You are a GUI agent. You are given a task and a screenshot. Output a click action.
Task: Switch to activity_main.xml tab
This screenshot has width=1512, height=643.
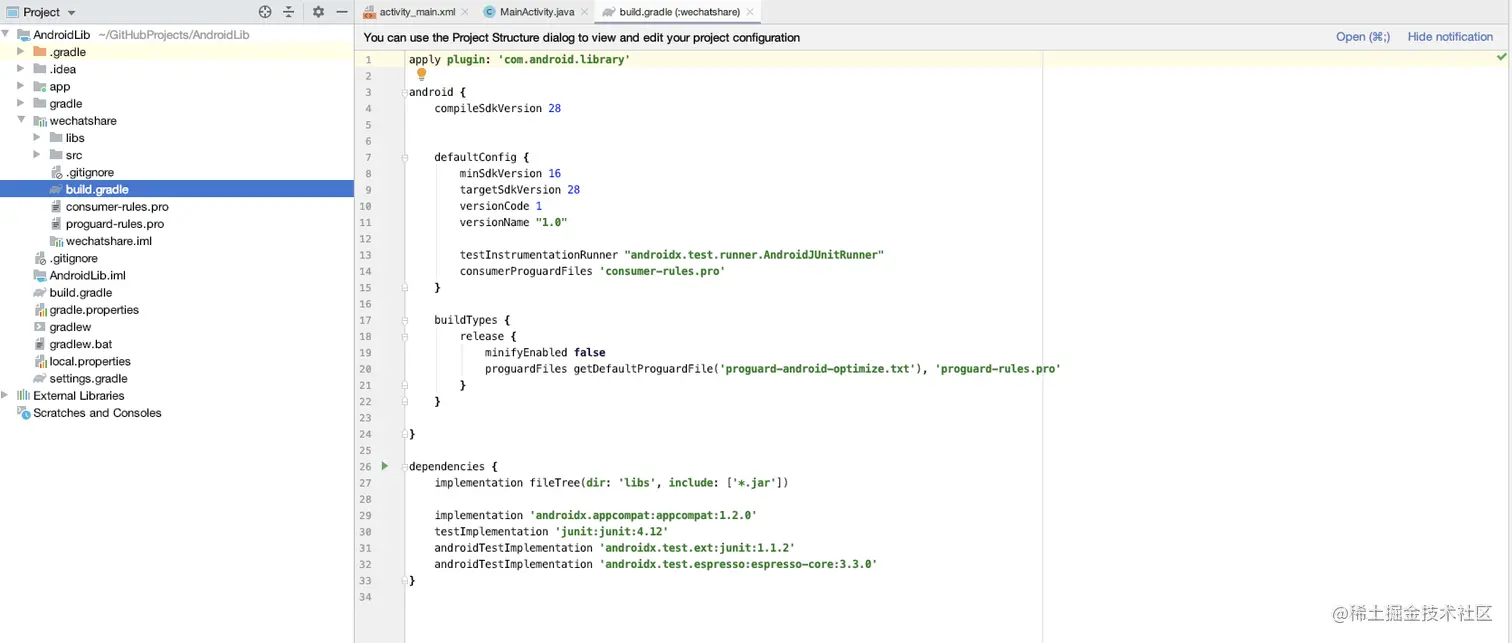tap(417, 12)
